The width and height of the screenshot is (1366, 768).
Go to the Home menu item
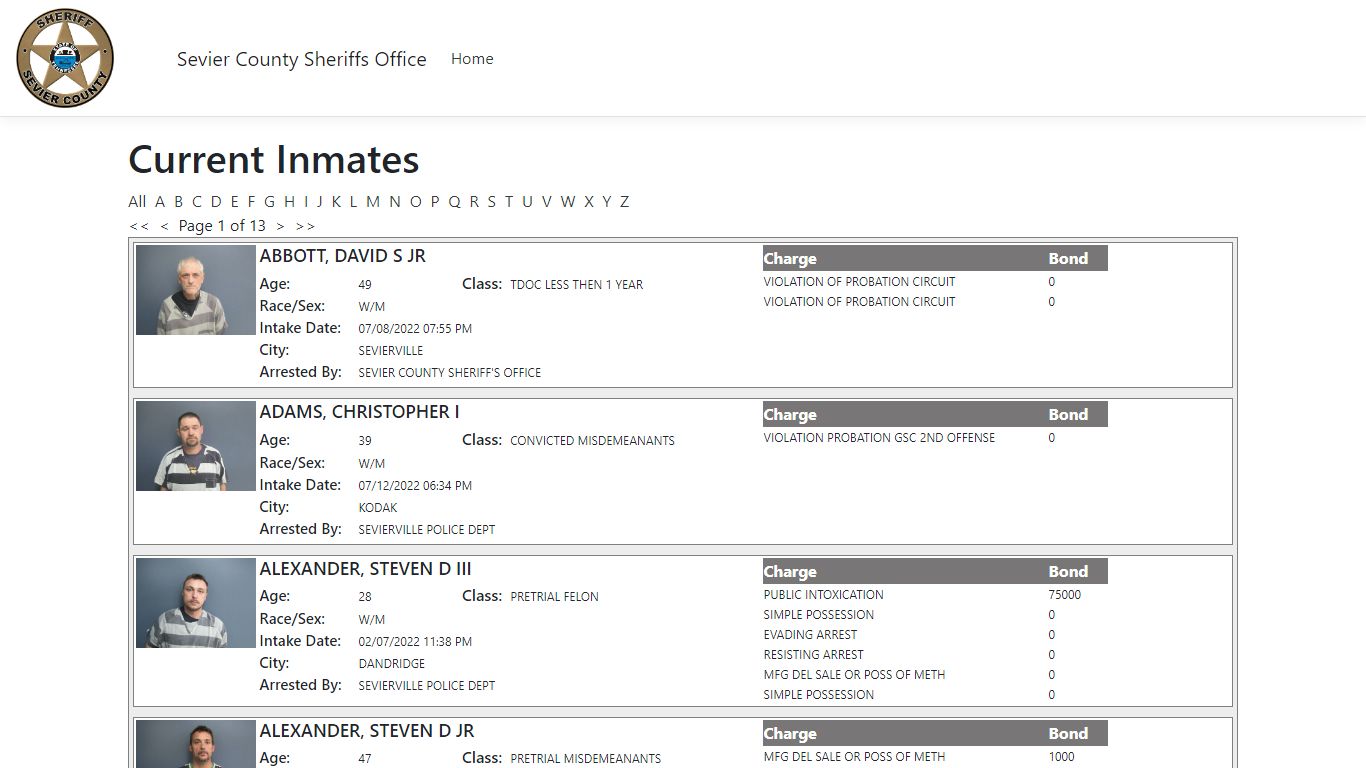pyautogui.click(x=472, y=59)
